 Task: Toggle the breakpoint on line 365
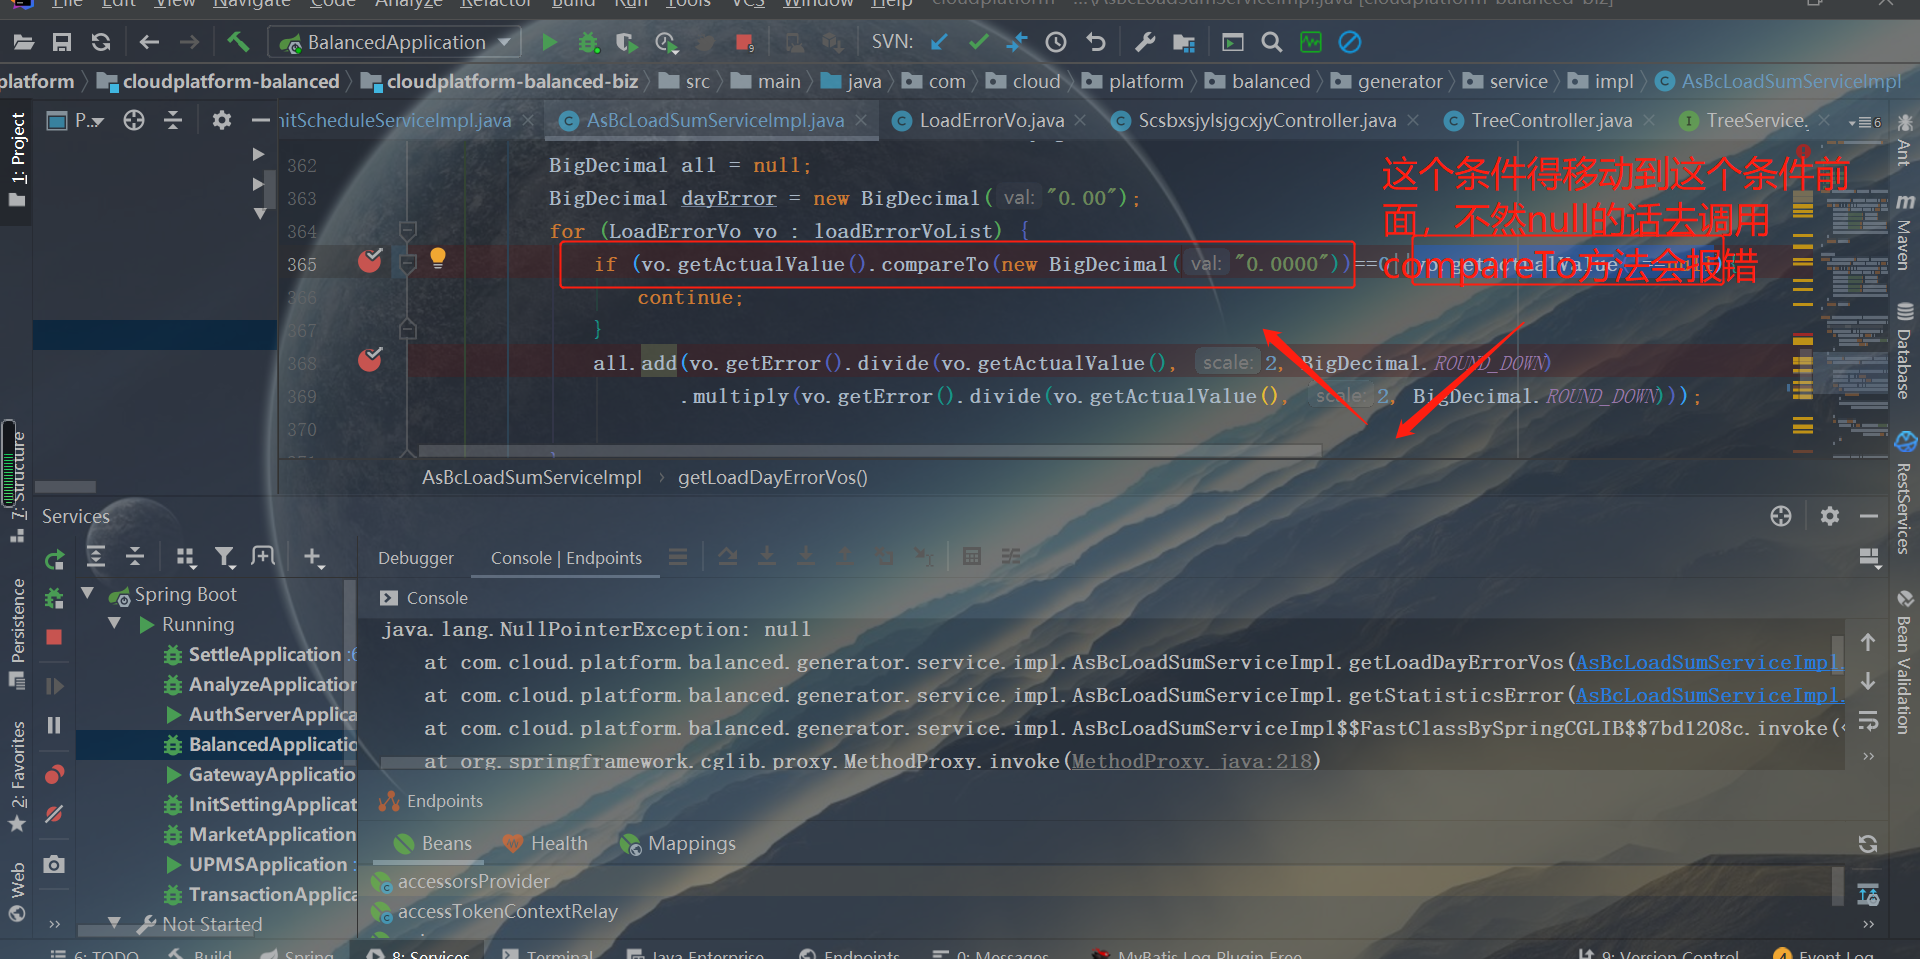coord(370,261)
